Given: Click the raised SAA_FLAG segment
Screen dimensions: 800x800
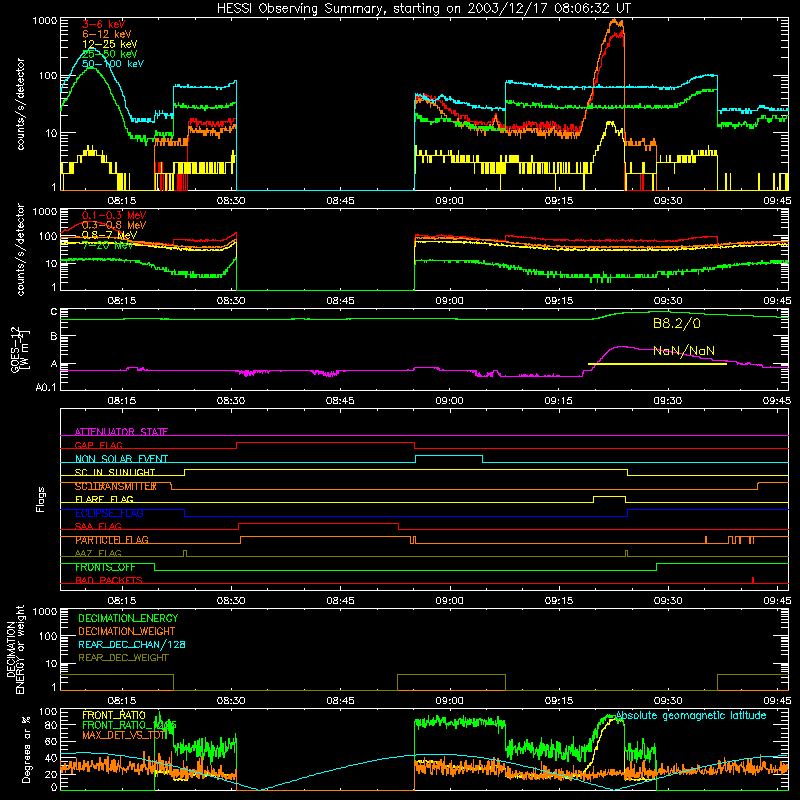Looking at the screenshot, I should [318, 523].
